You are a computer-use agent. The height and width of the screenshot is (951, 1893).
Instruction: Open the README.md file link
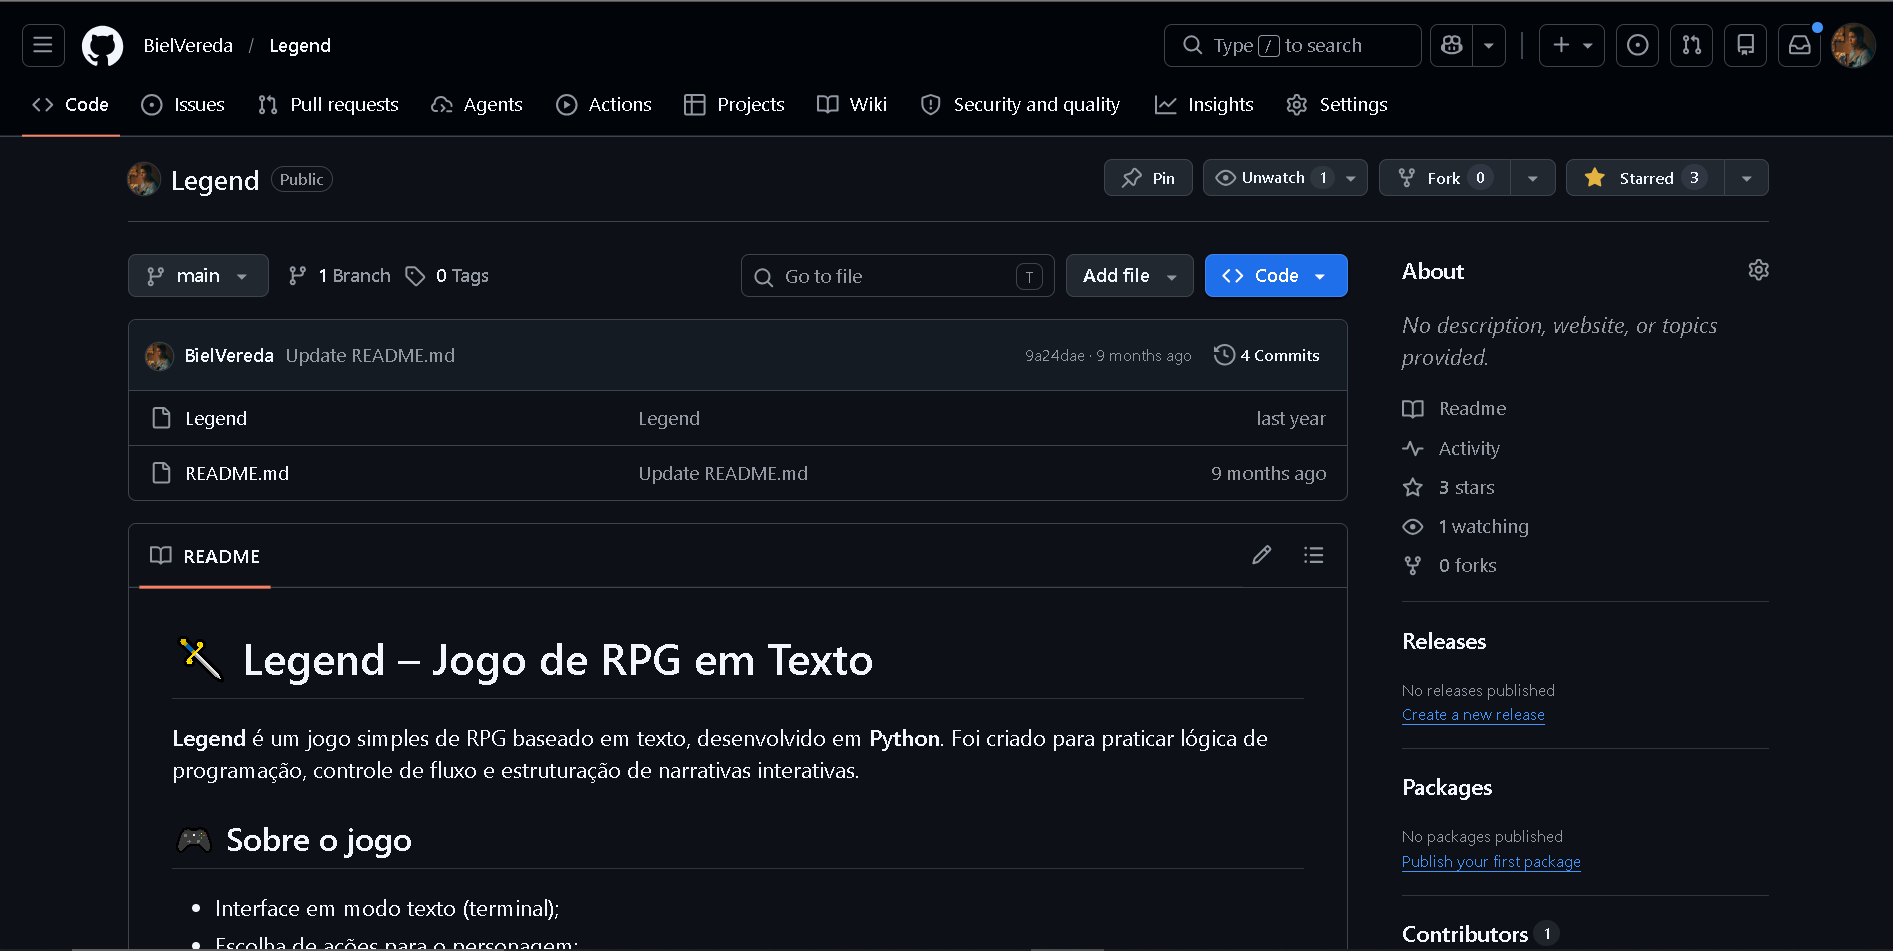(237, 473)
